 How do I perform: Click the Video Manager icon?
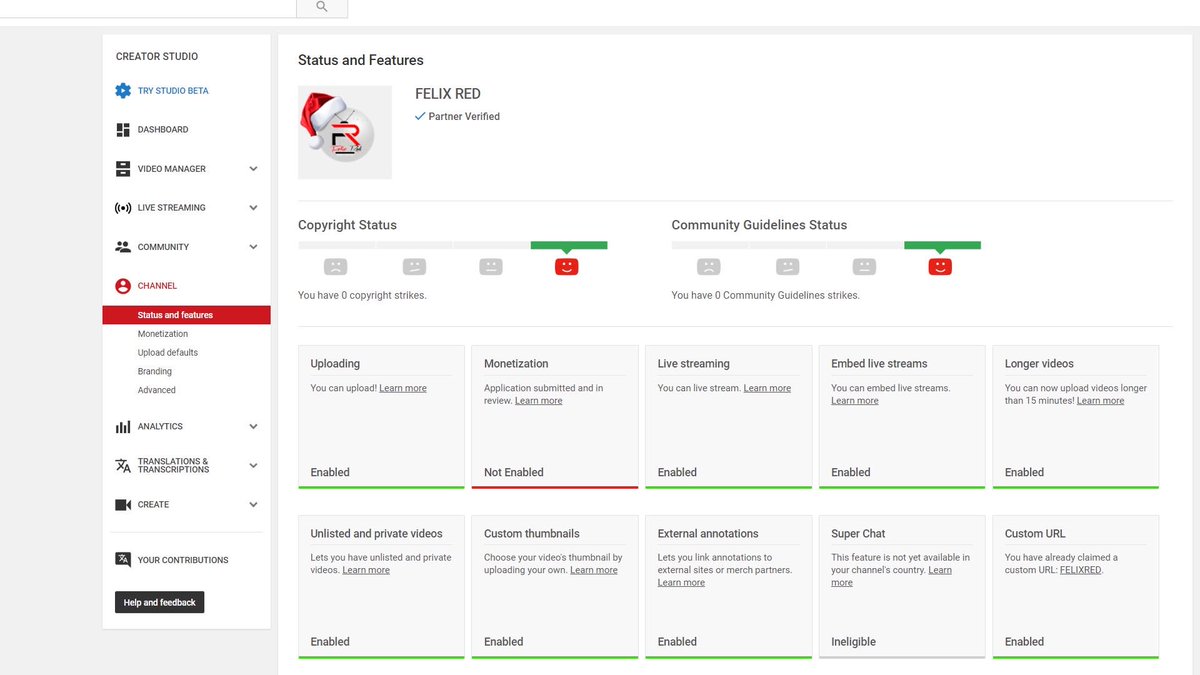tap(123, 169)
